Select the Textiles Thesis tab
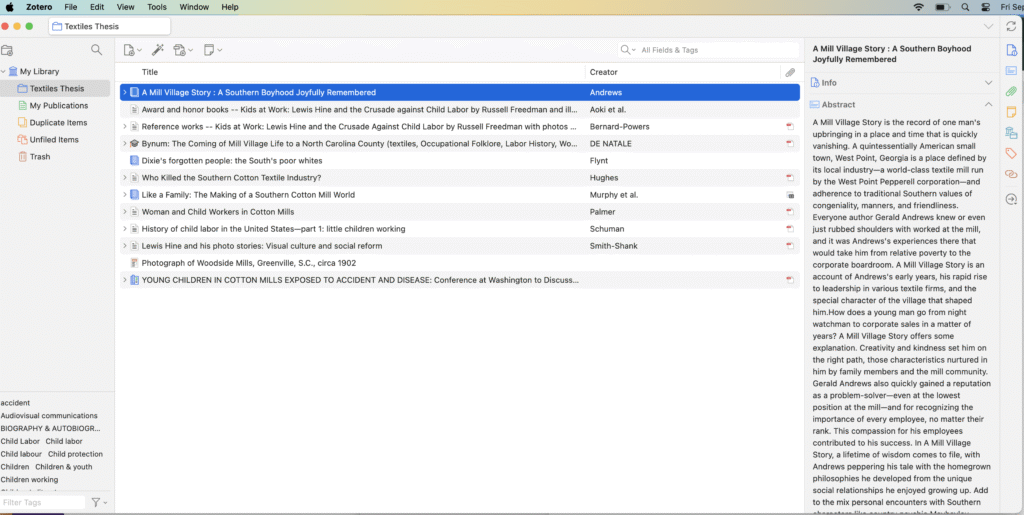This screenshot has height=515, width=1024. 110,26
